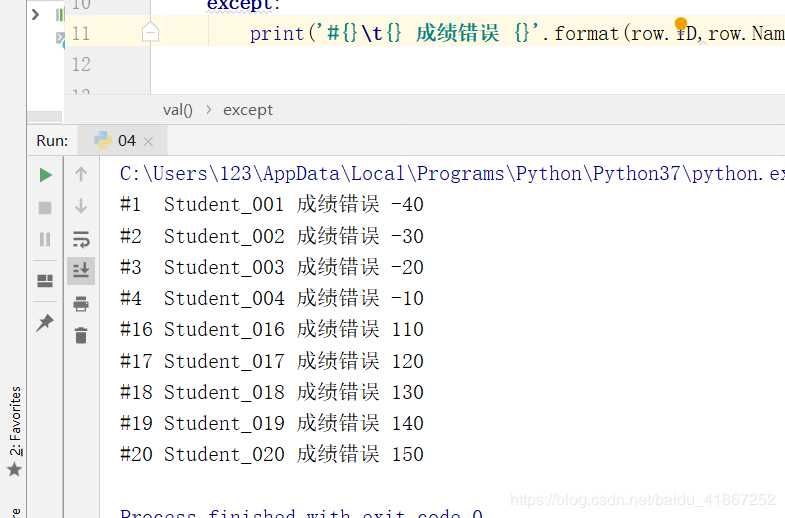This screenshot has width=785, height=518.
Task: Expand the project tree chevron
Action: [x=35, y=15]
